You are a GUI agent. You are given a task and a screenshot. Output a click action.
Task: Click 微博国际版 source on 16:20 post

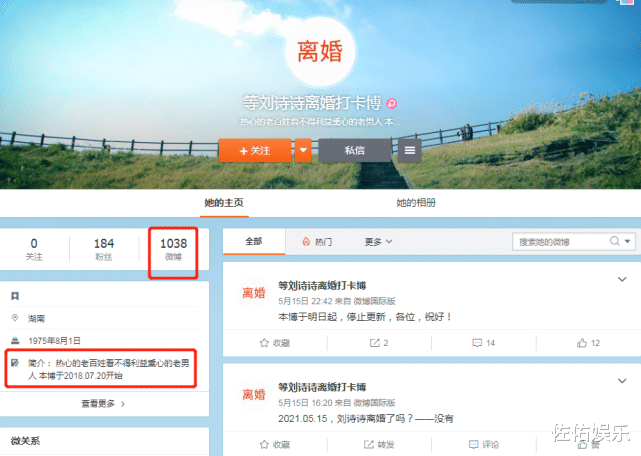click(374, 403)
